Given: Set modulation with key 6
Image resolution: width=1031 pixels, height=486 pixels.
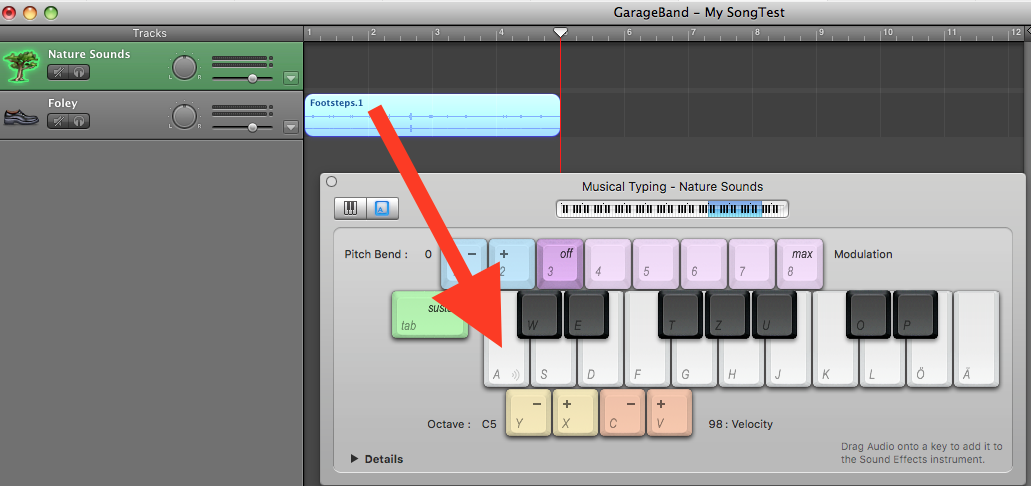Looking at the screenshot, I should [704, 264].
